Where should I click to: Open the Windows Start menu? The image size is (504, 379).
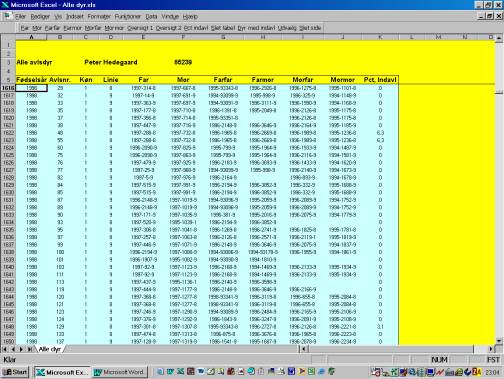click(15, 372)
